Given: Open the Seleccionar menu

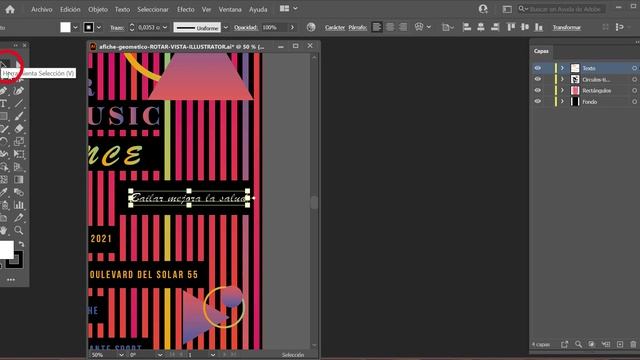Looking at the screenshot, I should click(153, 9).
